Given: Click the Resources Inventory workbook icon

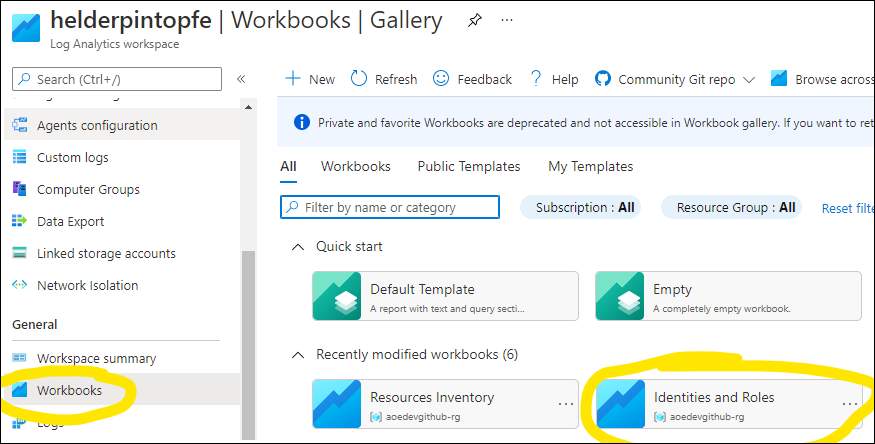Looking at the screenshot, I should (x=336, y=404).
